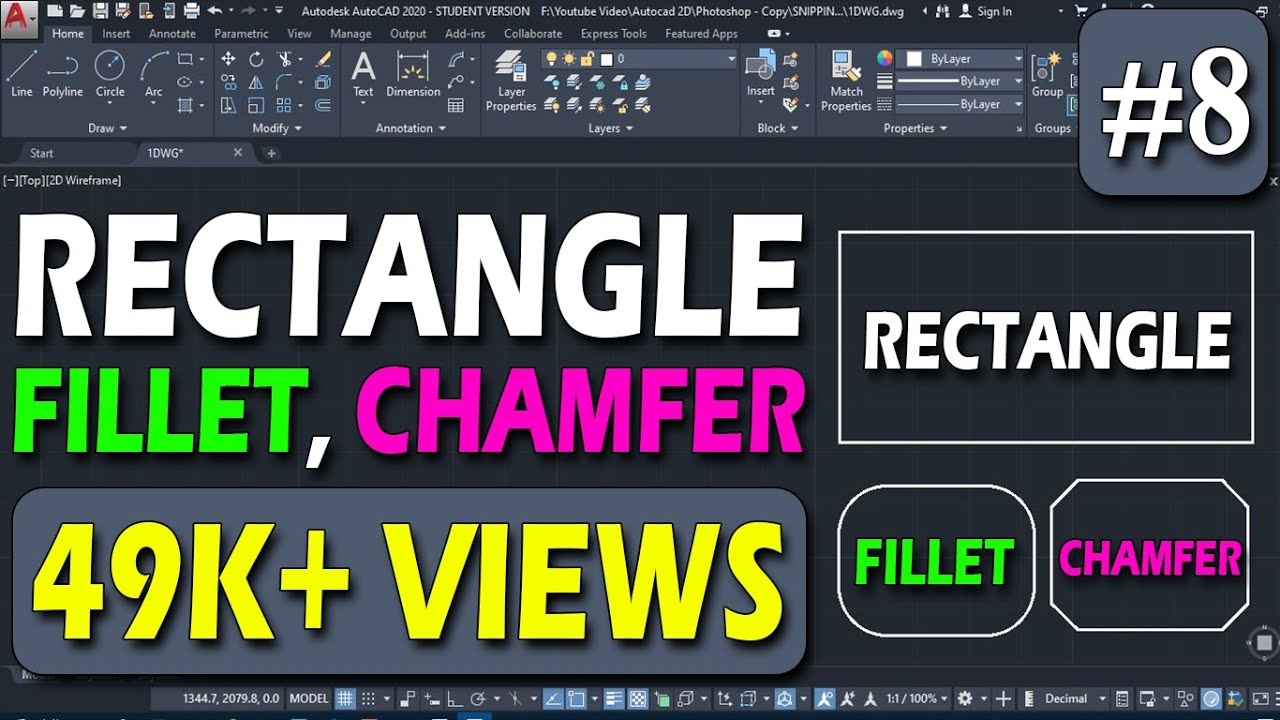Expand the Draw panel
This screenshot has width=1280, height=720.
pos(108,128)
